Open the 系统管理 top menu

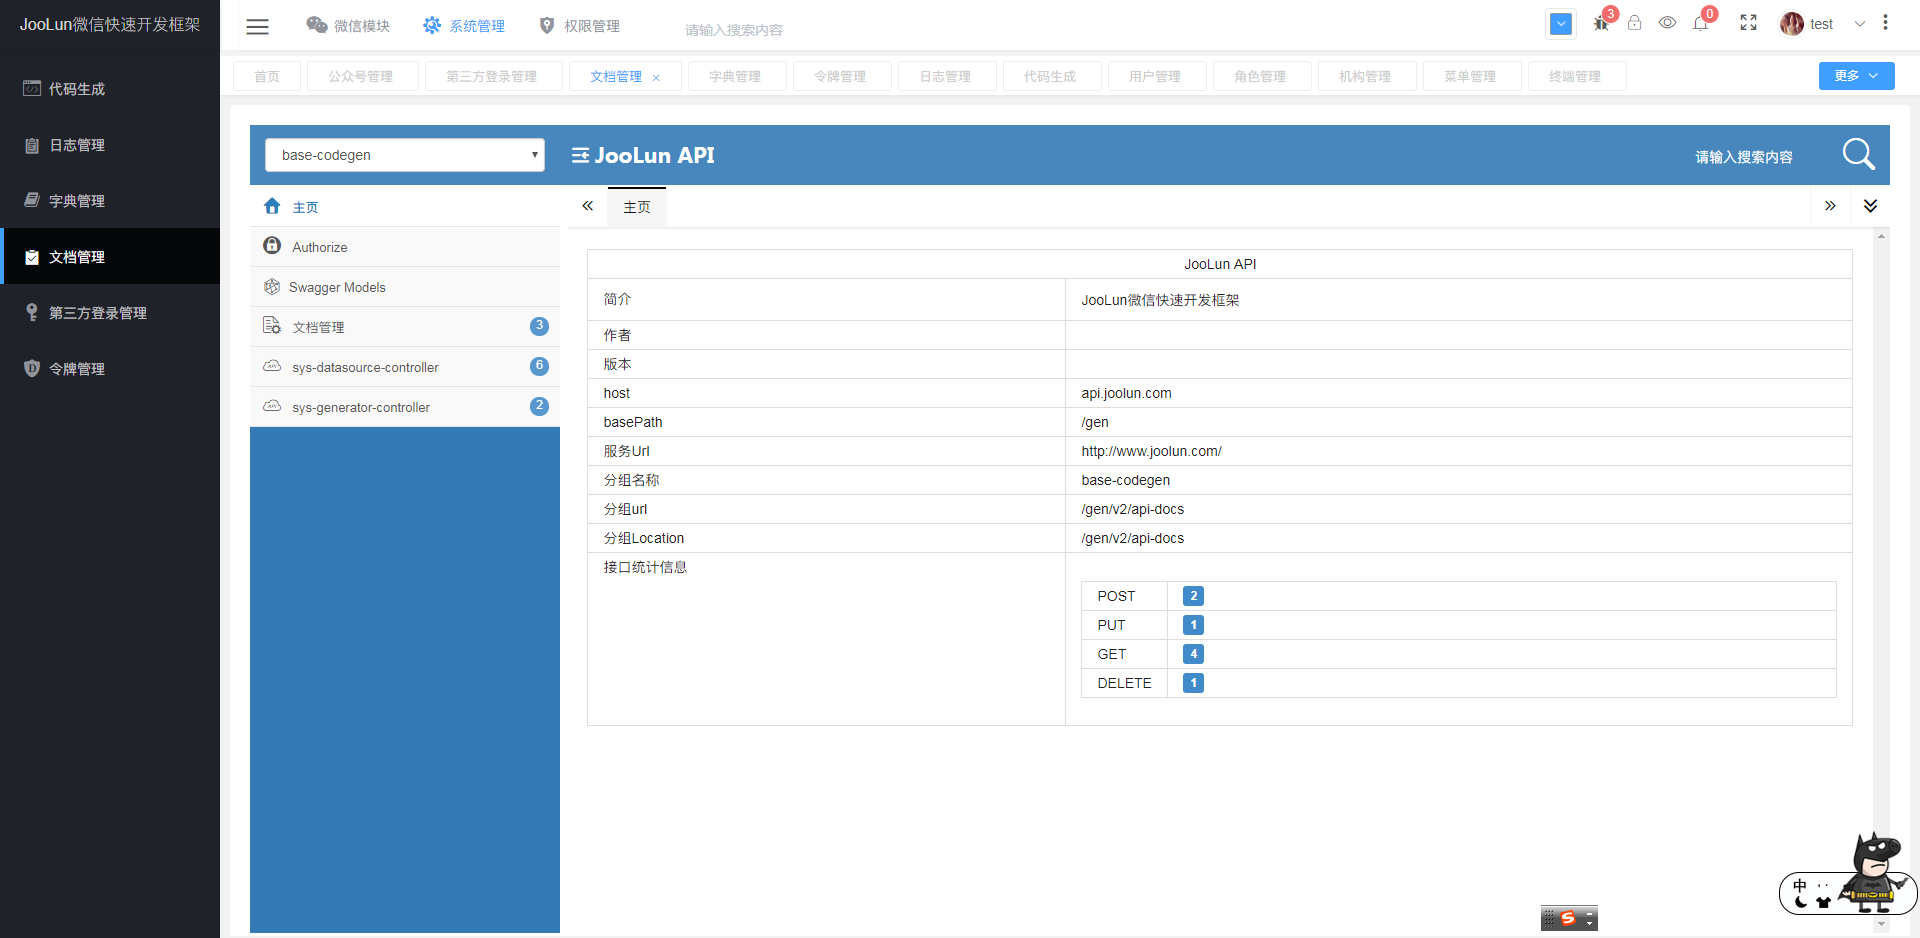(463, 25)
